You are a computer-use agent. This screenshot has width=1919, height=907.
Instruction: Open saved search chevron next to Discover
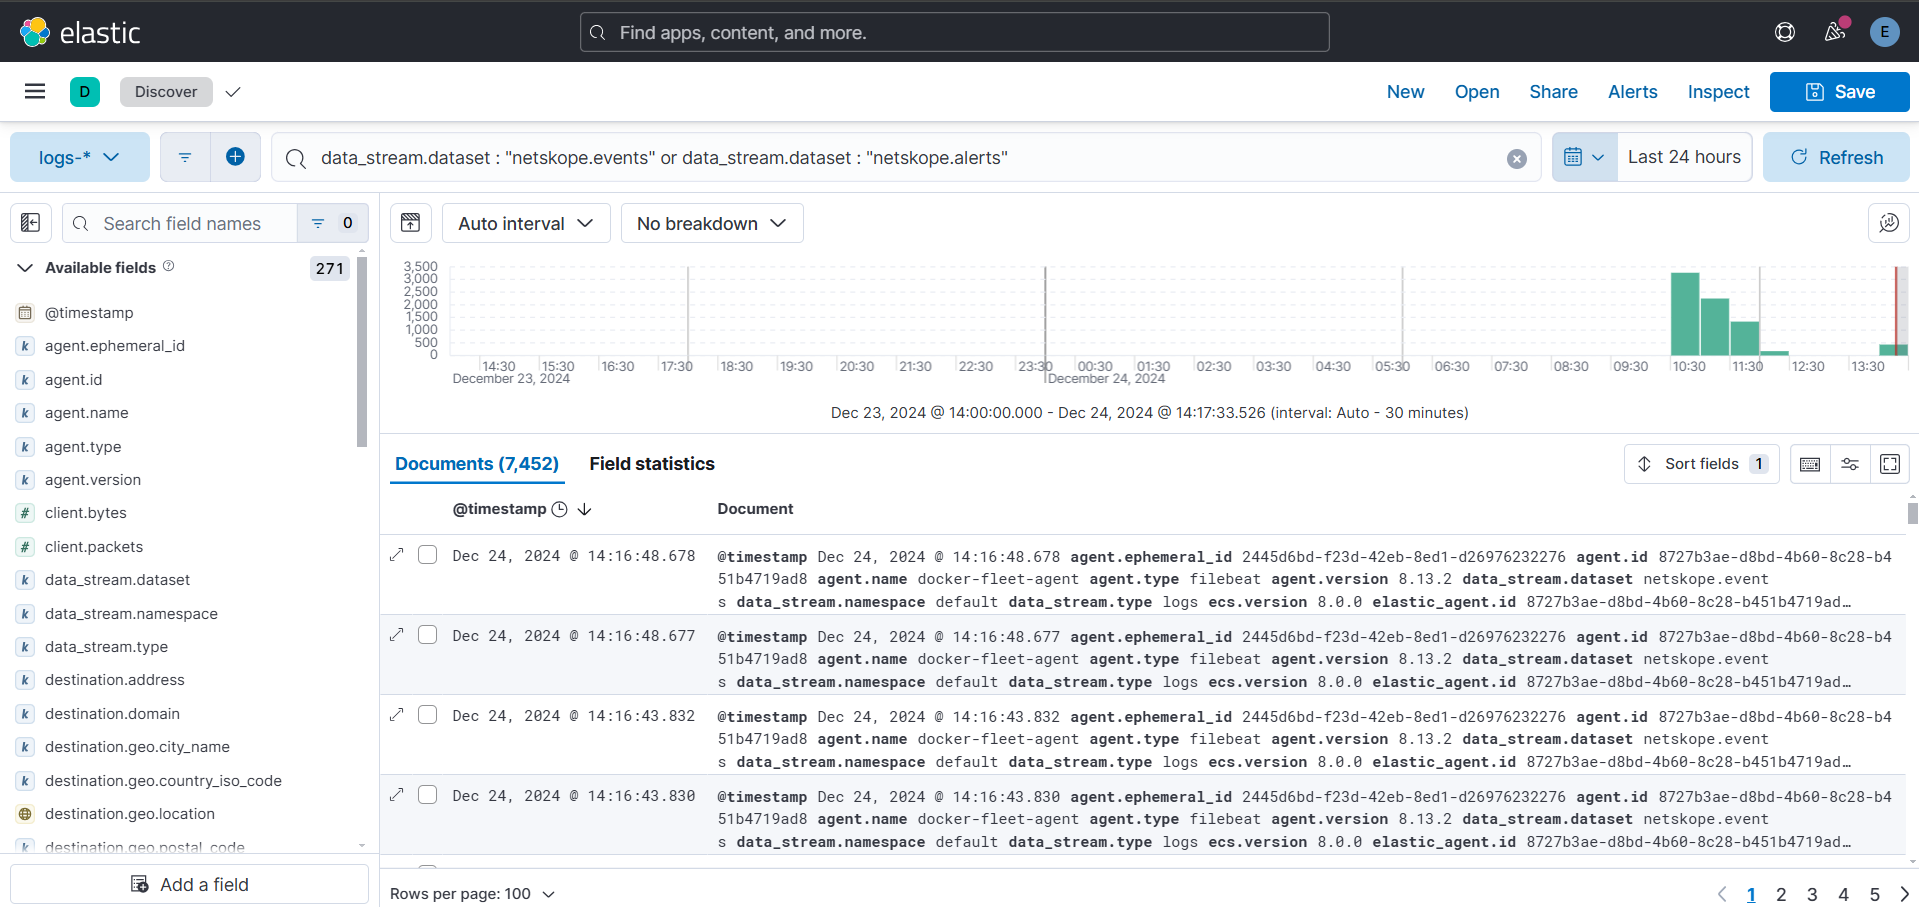coord(233,92)
